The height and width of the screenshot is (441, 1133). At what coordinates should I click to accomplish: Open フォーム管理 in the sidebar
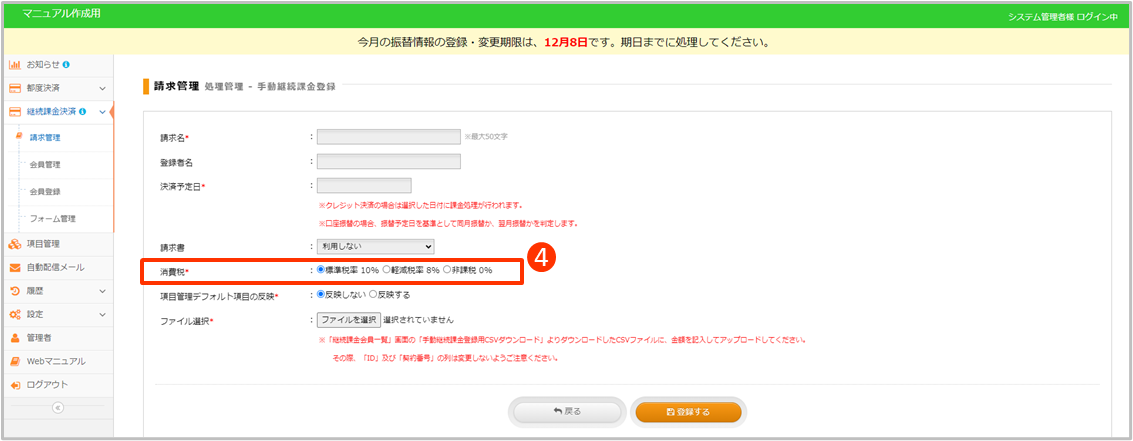coord(52,218)
